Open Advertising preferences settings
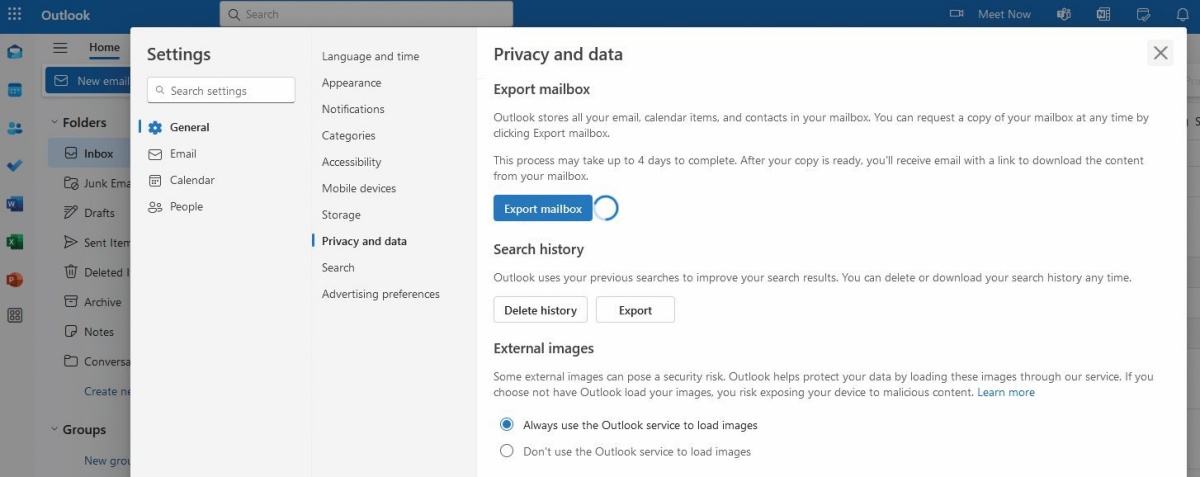 click(x=381, y=294)
